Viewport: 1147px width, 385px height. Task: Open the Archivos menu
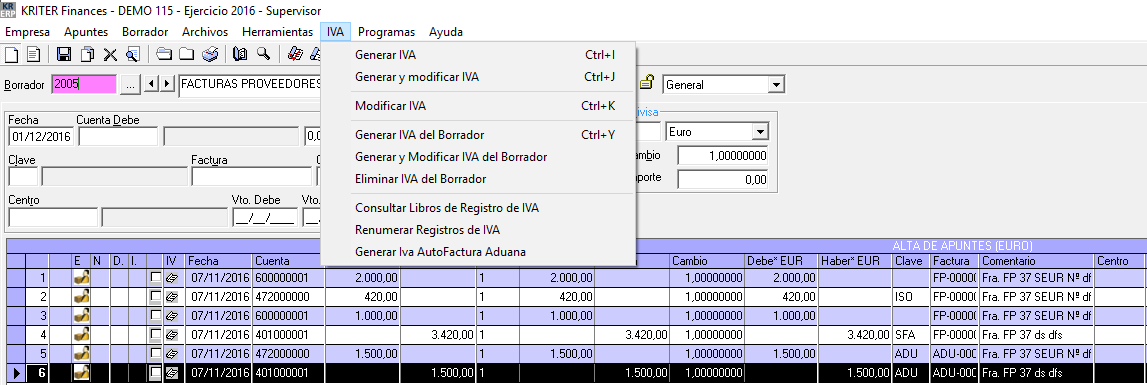205,31
